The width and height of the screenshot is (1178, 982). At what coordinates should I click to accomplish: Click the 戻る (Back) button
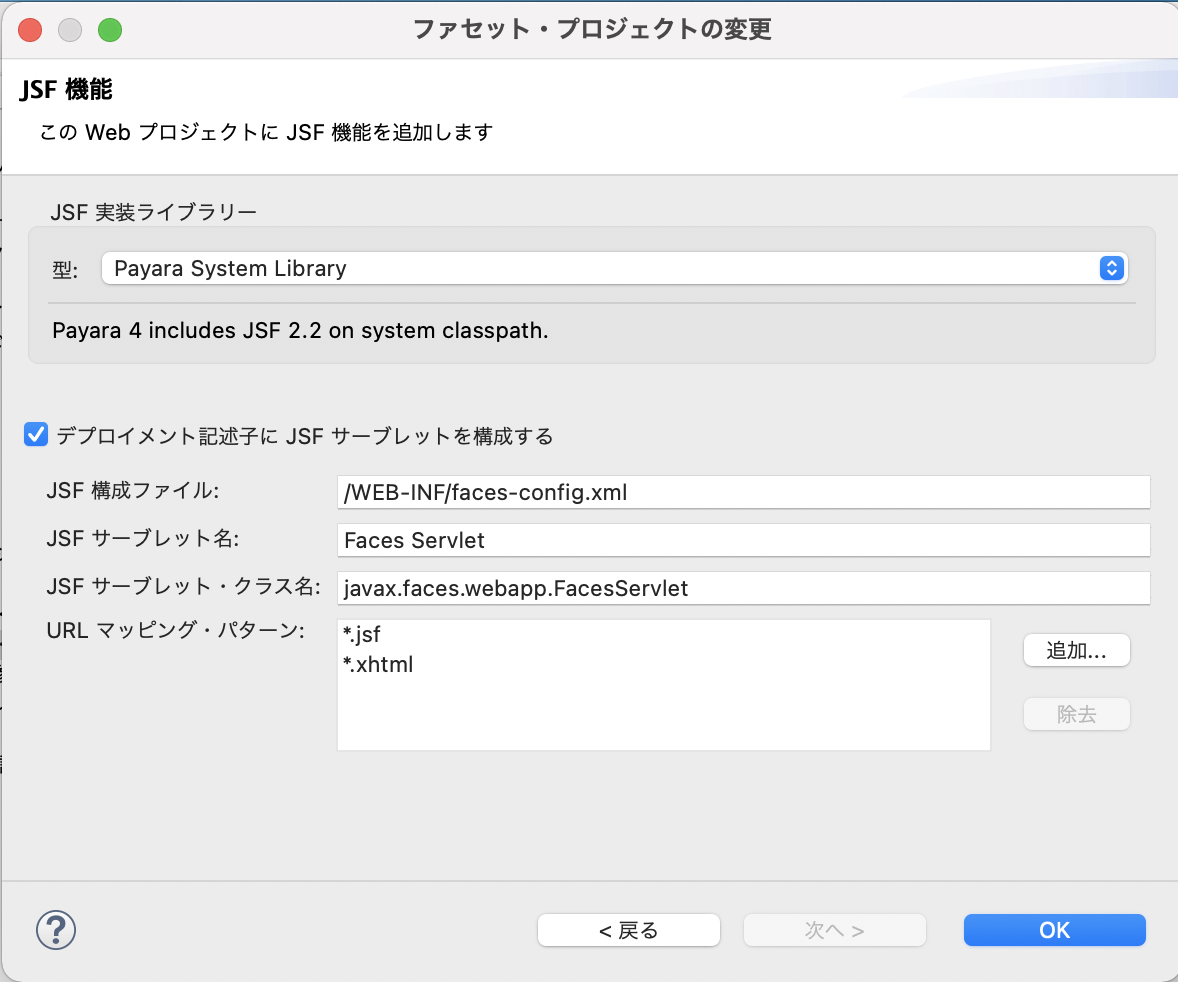tap(628, 930)
